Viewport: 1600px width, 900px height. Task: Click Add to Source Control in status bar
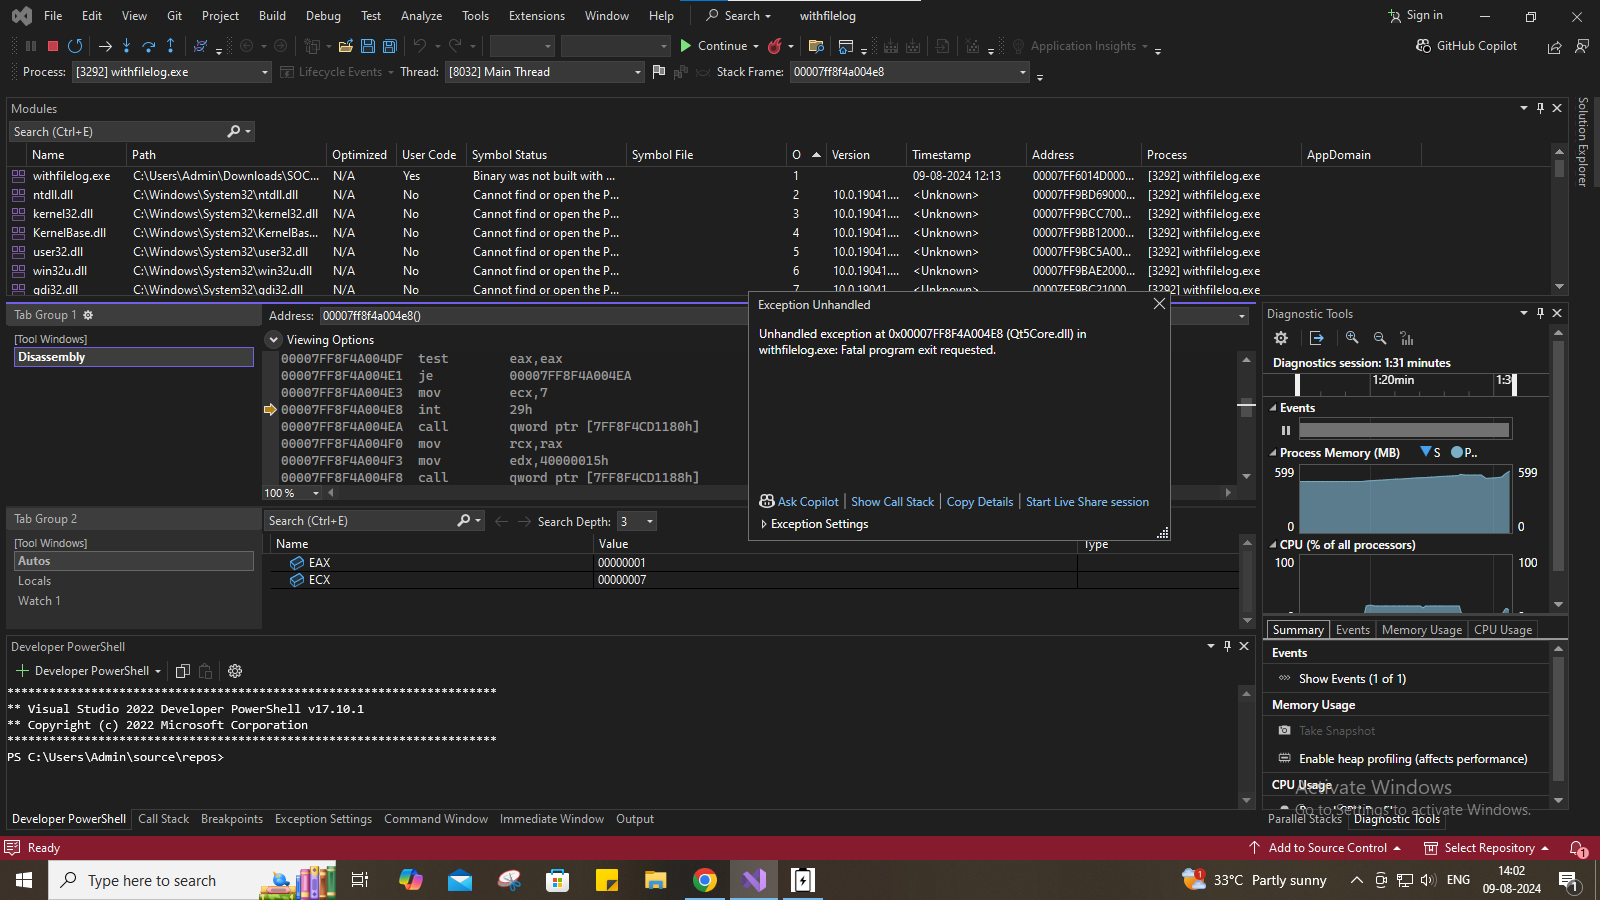(1325, 848)
